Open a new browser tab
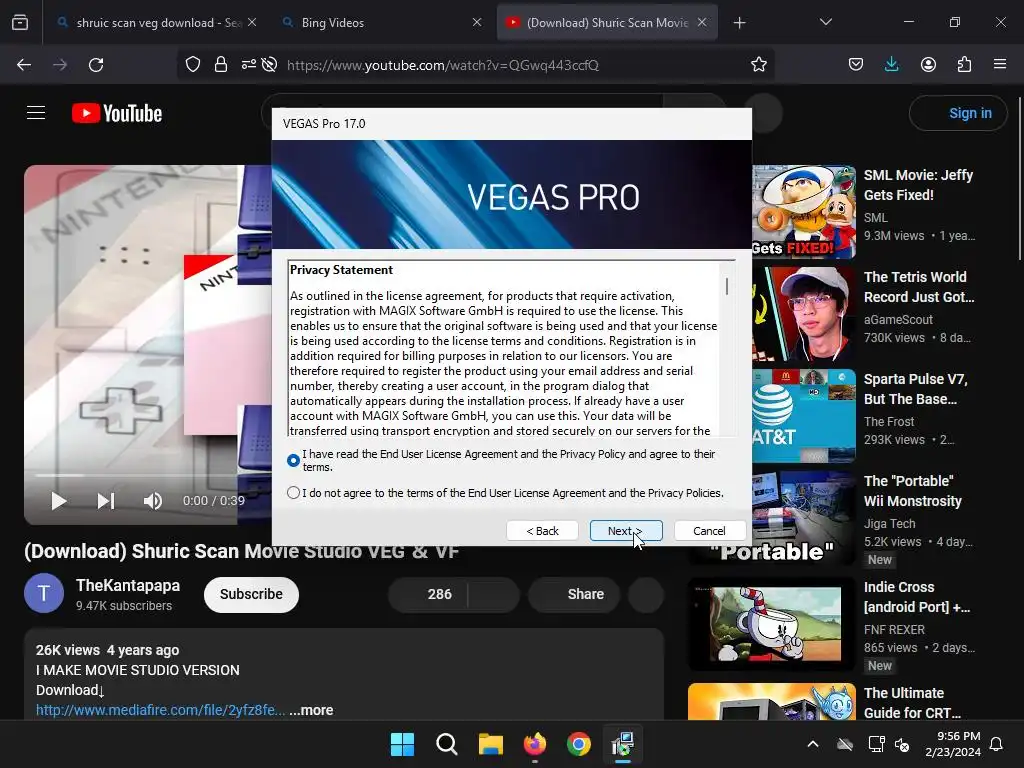The height and width of the screenshot is (768, 1024). point(739,23)
